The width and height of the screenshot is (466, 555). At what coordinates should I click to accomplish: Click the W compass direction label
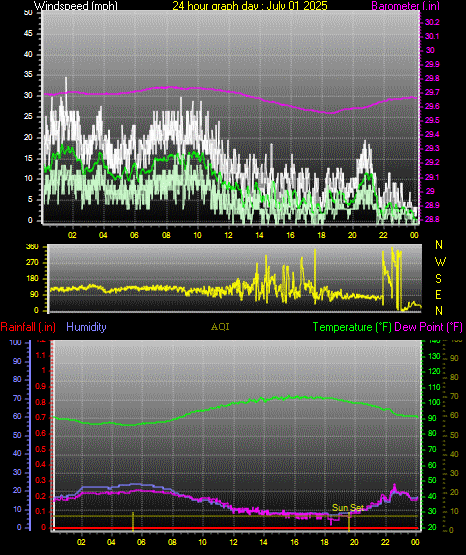pyautogui.click(x=440, y=262)
